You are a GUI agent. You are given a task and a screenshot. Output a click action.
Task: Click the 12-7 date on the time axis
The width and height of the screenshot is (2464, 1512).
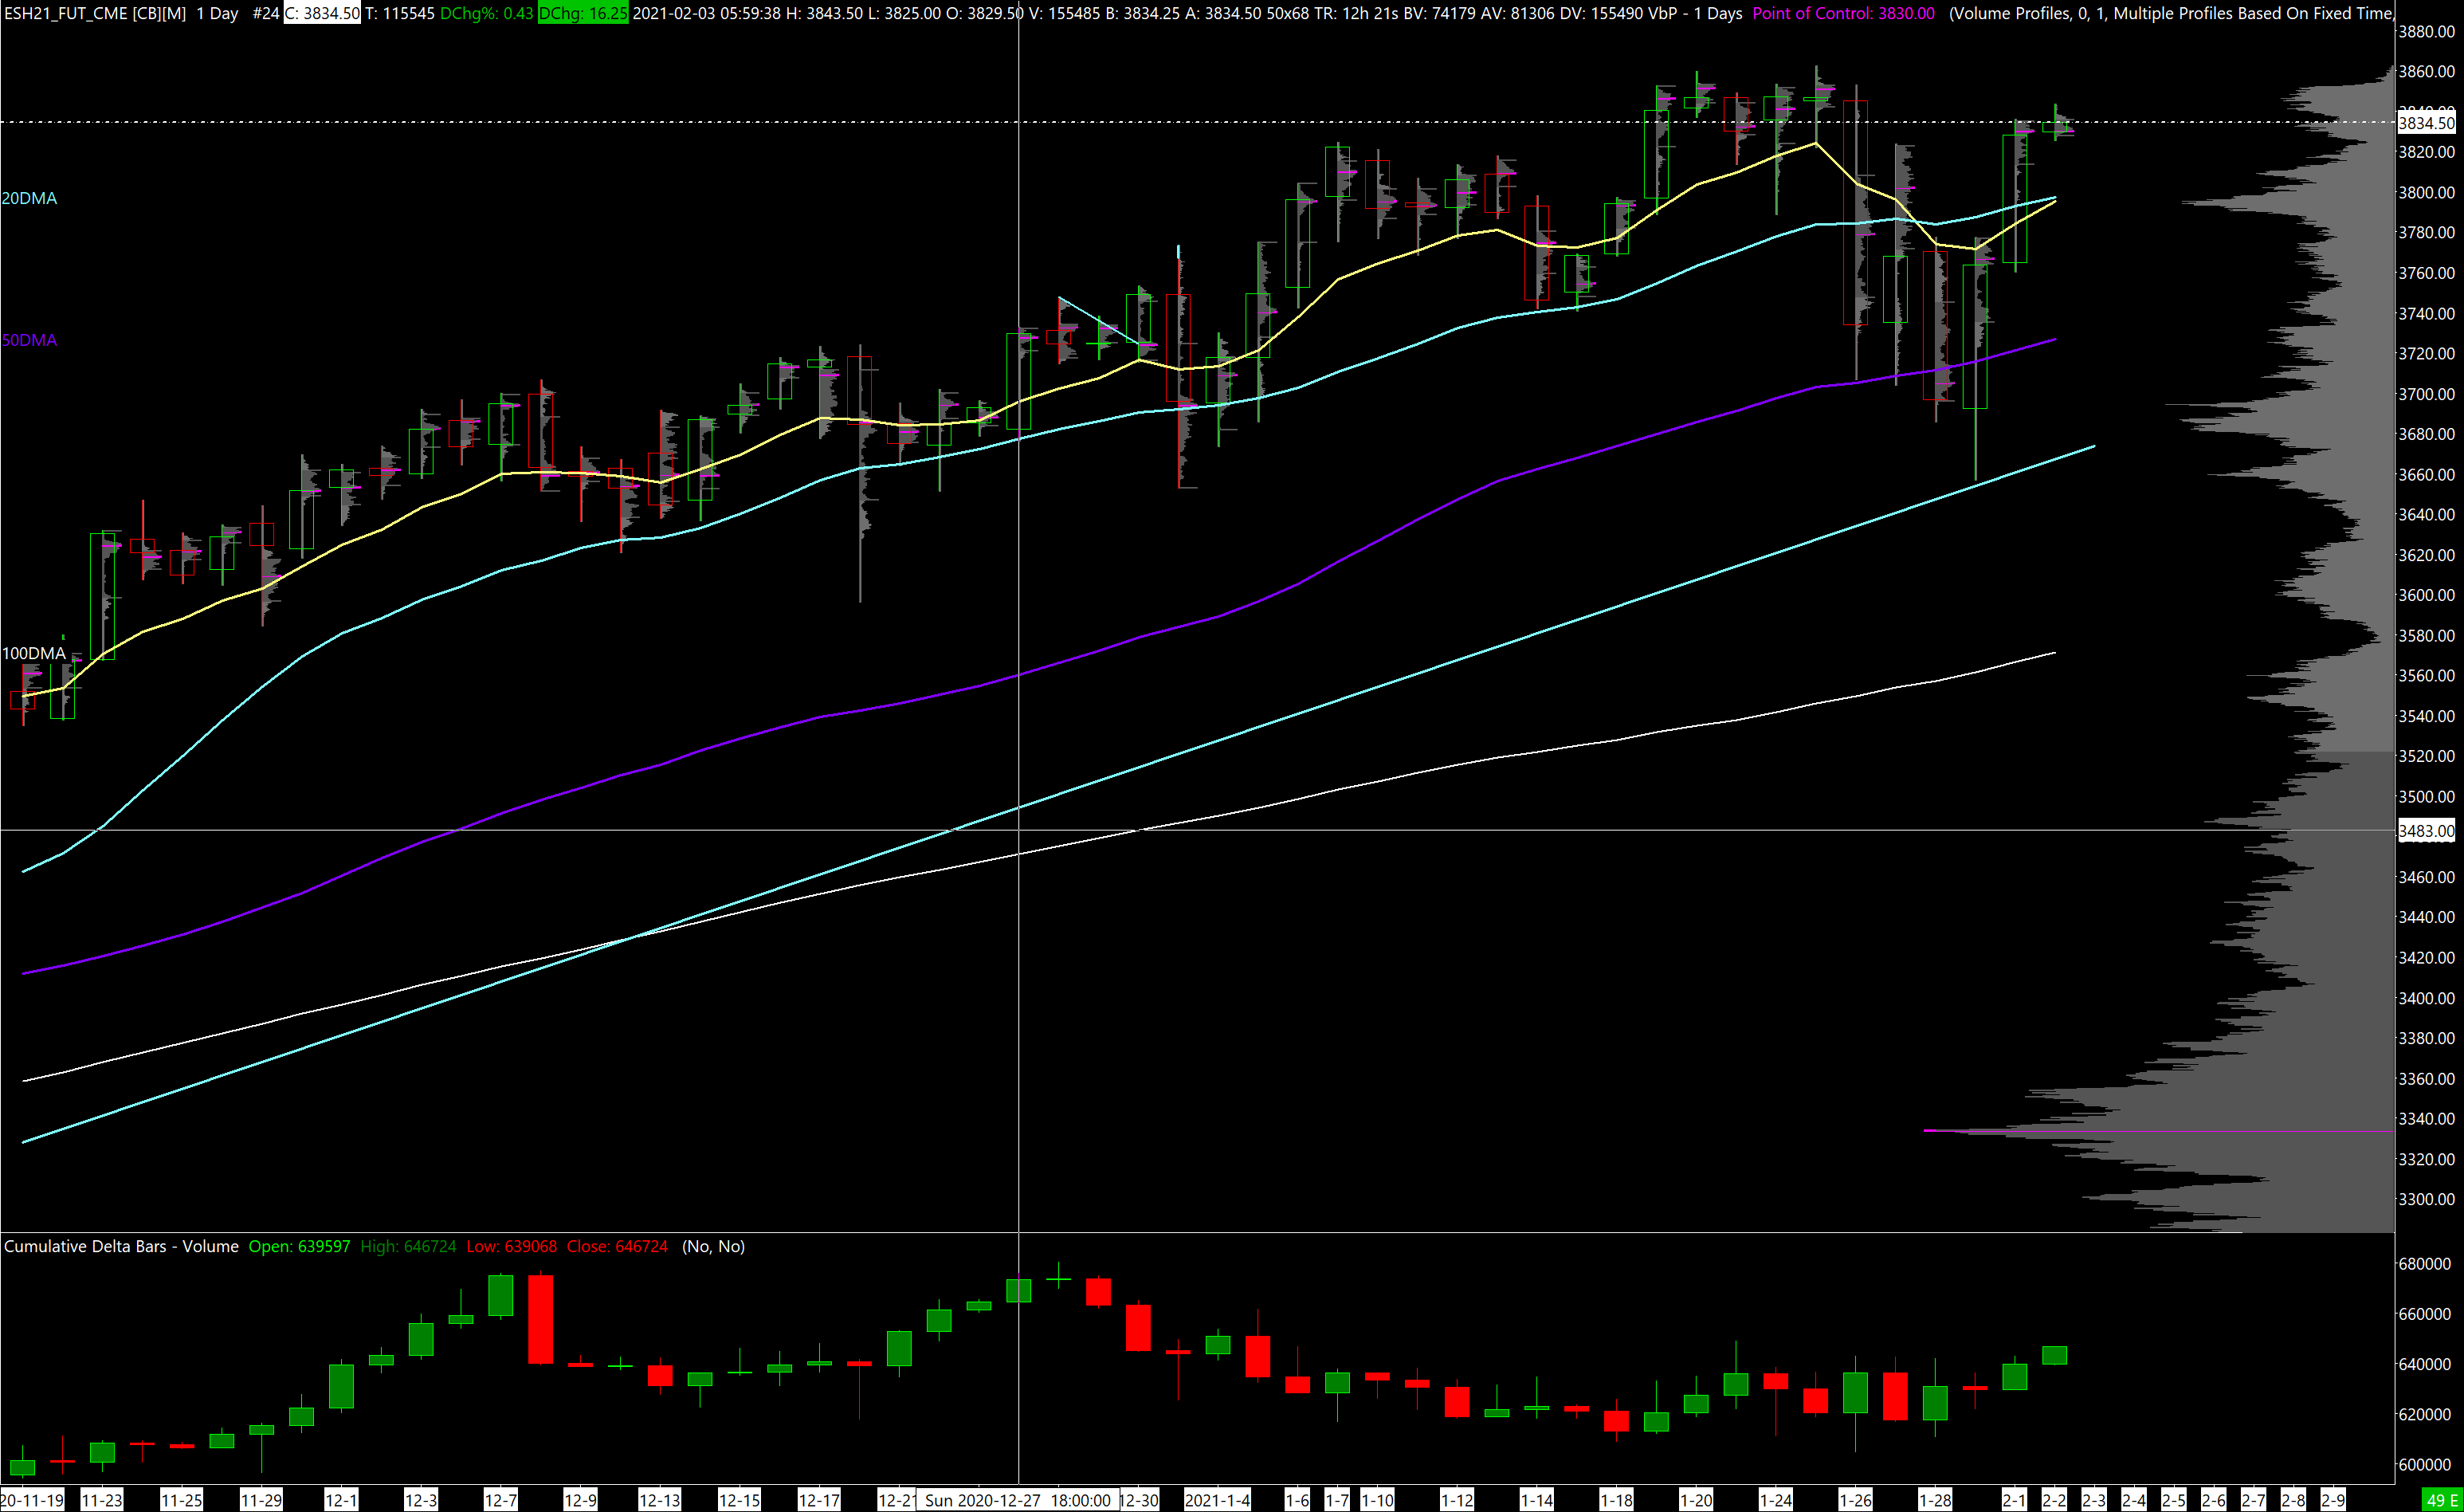click(x=500, y=1500)
